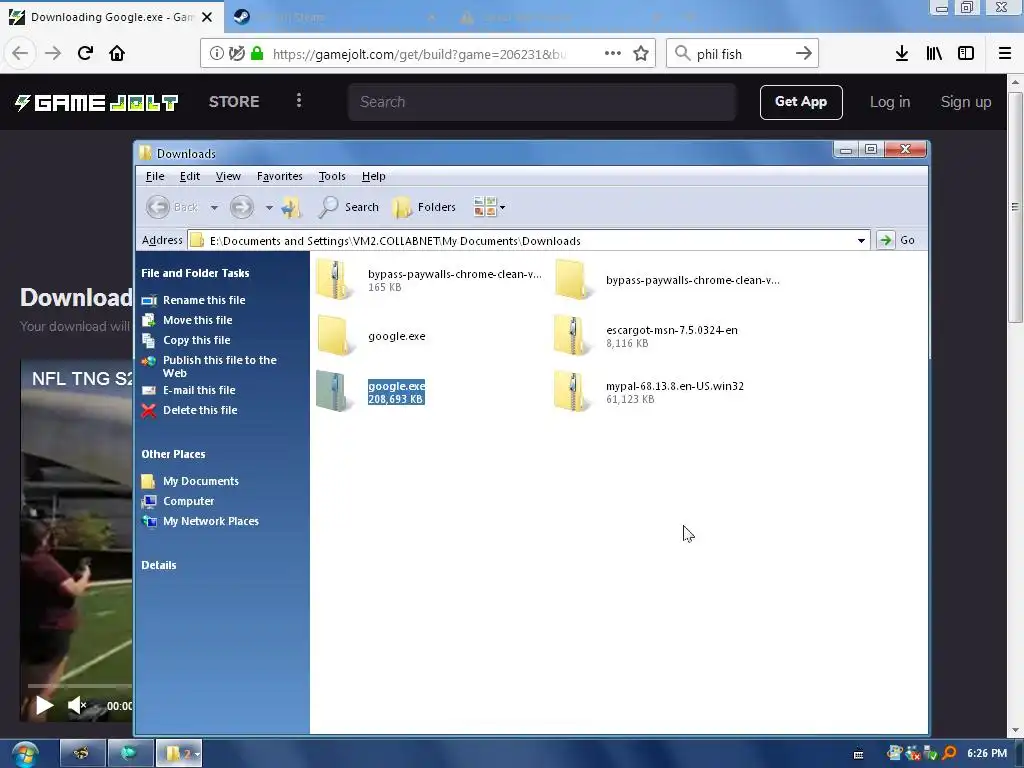This screenshot has height=768, width=1024.
Task: Open My Documents in Other Places
Action: (200, 481)
